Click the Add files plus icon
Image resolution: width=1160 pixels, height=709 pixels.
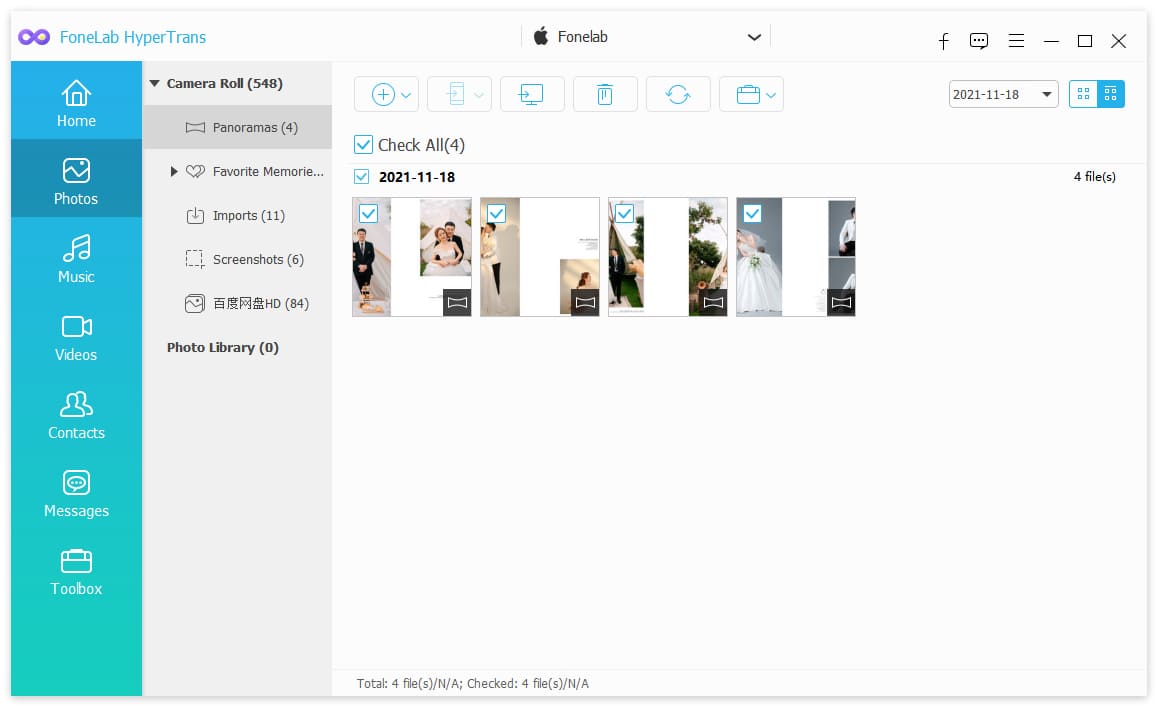382,95
